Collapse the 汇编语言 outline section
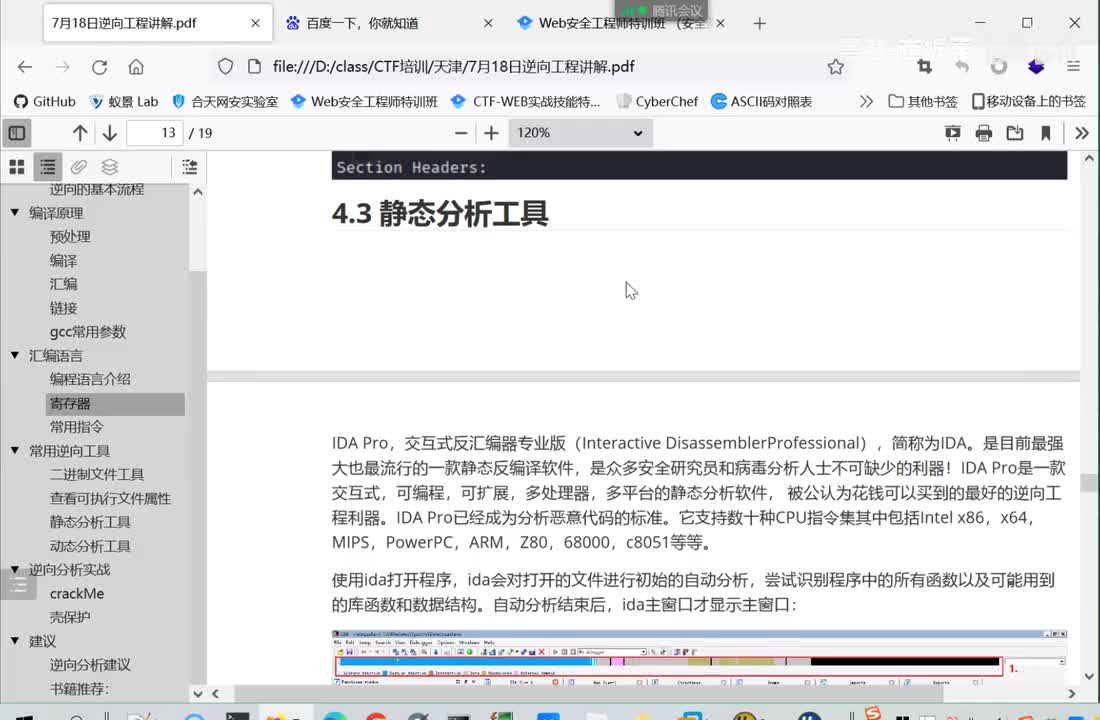Screen dimensions: 1100x720 [x=15, y=355]
